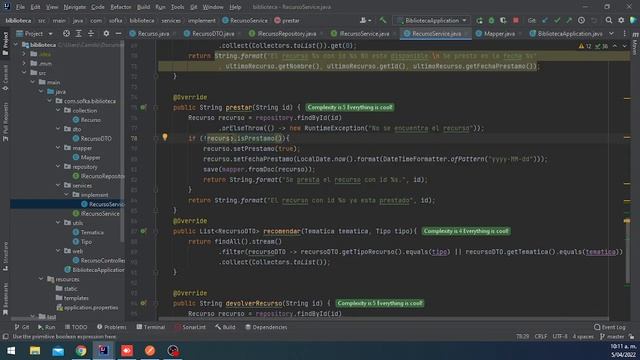This screenshot has height=360, width=640.
Task: Open the Mail app in taskbar
Action: [x=58, y=351]
